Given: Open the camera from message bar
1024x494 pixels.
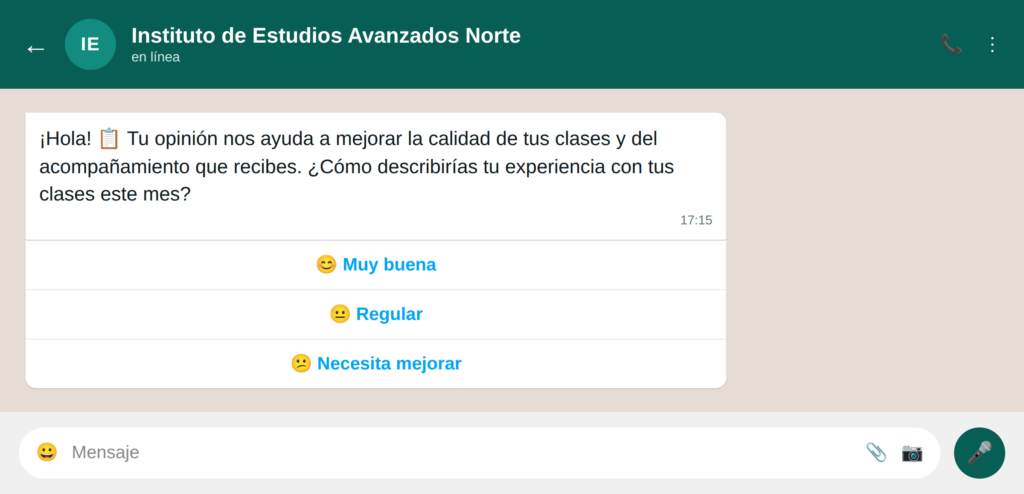Looking at the screenshot, I should pos(912,452).
